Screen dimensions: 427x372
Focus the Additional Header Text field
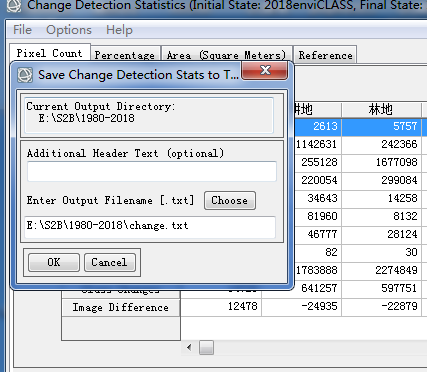pyautogui.click(x=152, y=171)
